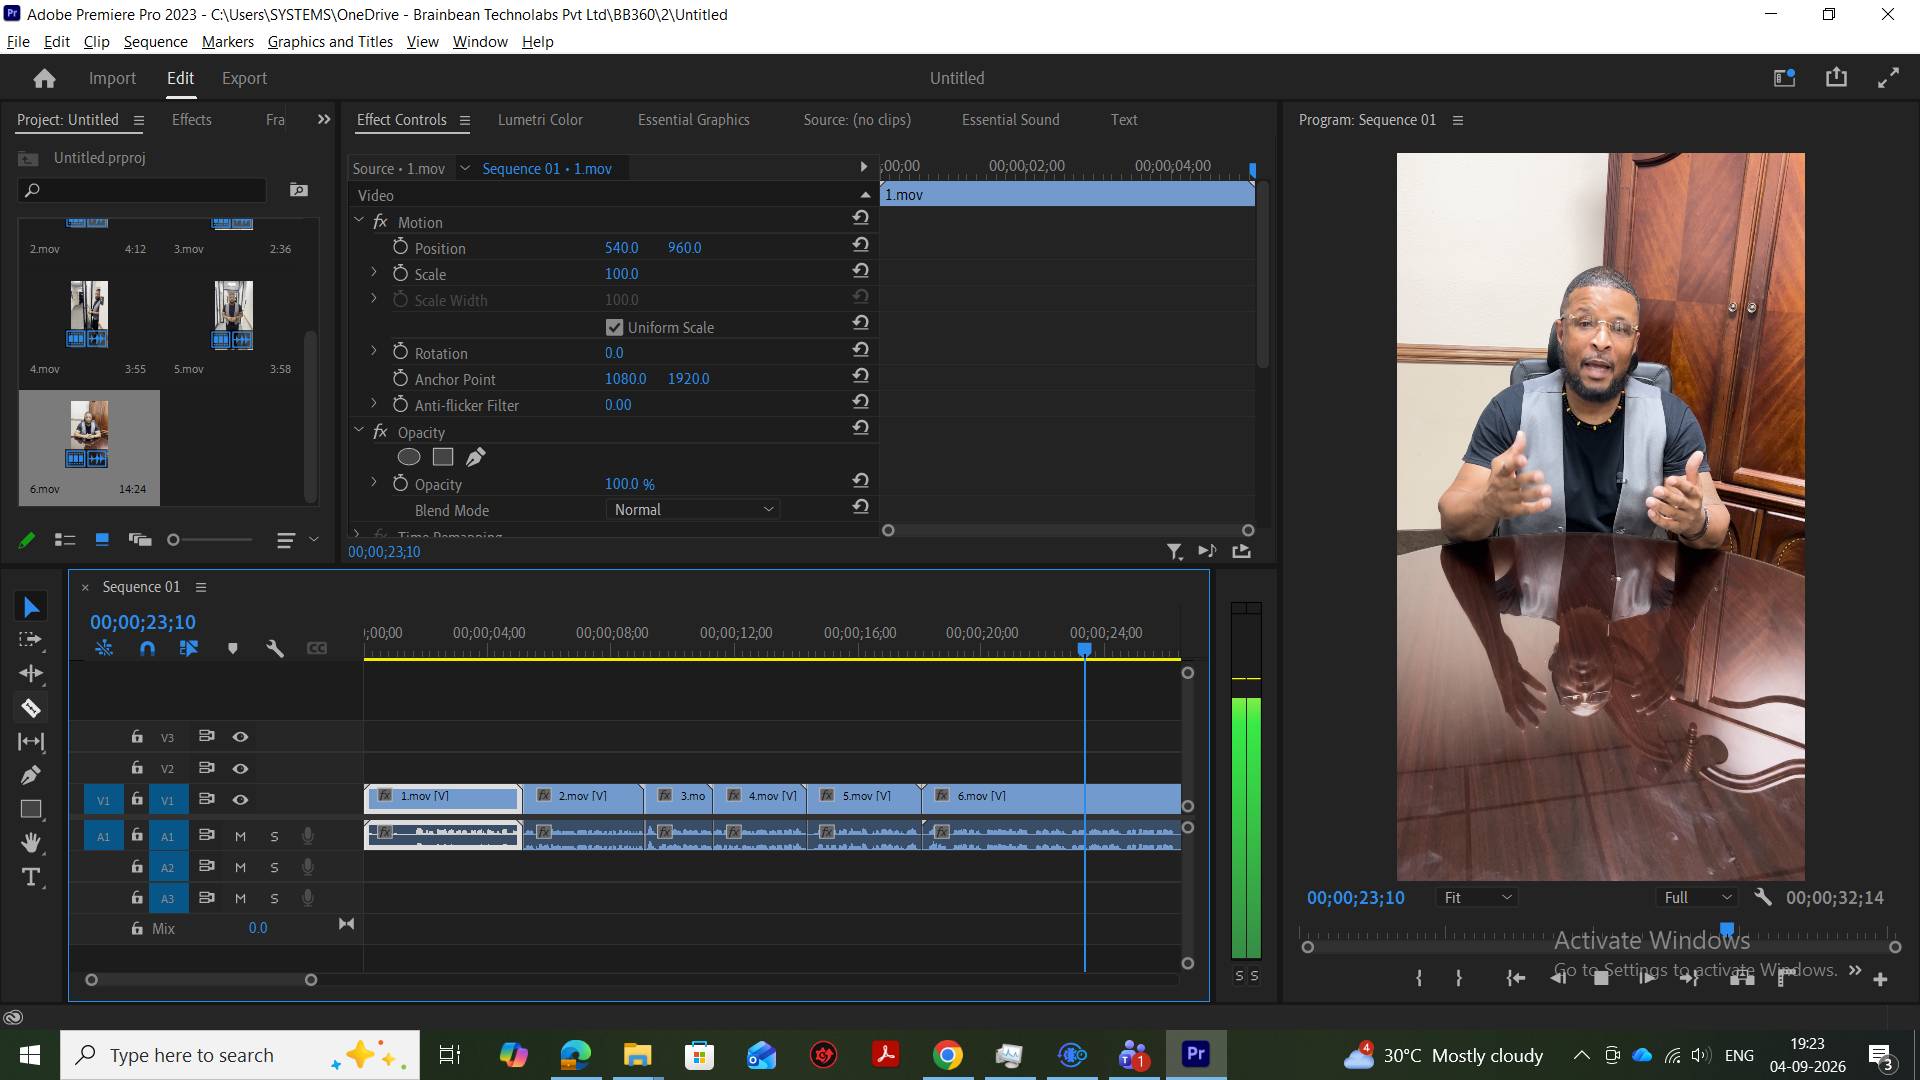The height and width of the screenshot is (1080, 1920).
Task: Reset the Position parameter
Action: (x=860, y=245)
